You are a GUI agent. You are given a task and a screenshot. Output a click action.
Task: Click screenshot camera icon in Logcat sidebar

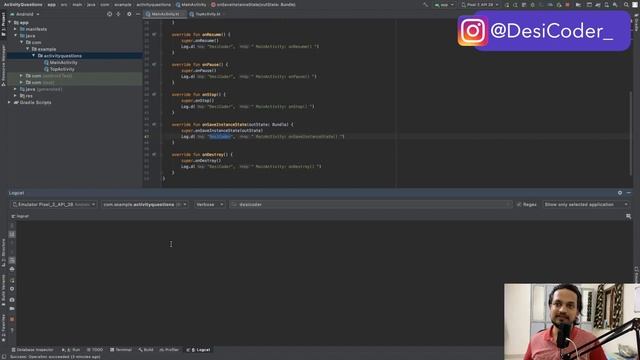12,300
